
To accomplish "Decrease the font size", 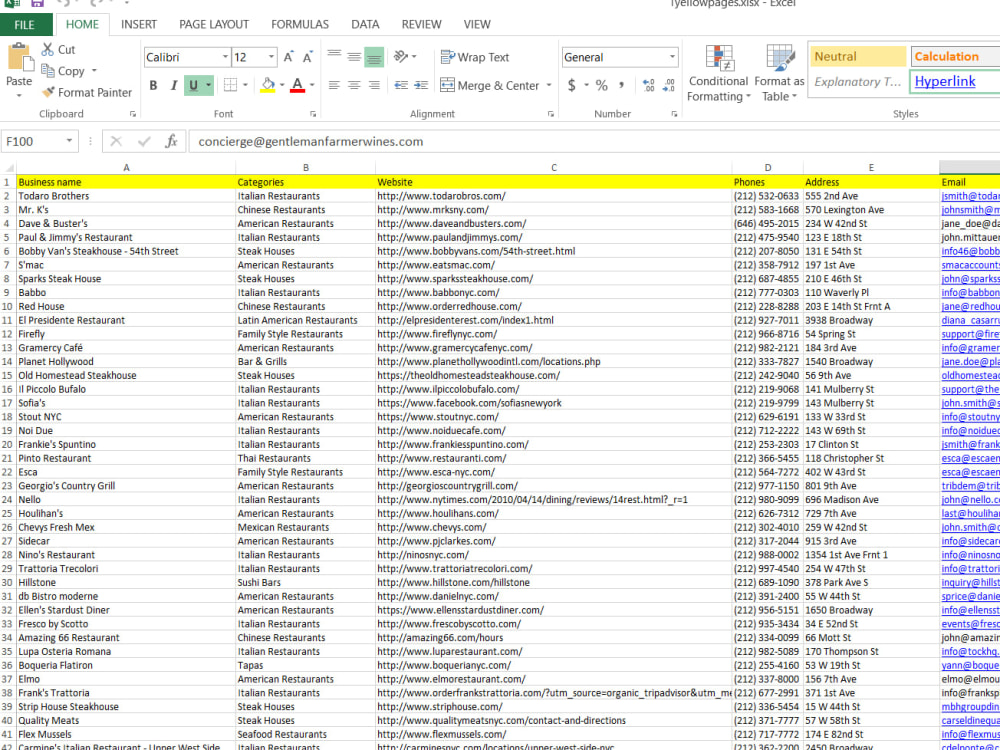I will coord(308,57).
